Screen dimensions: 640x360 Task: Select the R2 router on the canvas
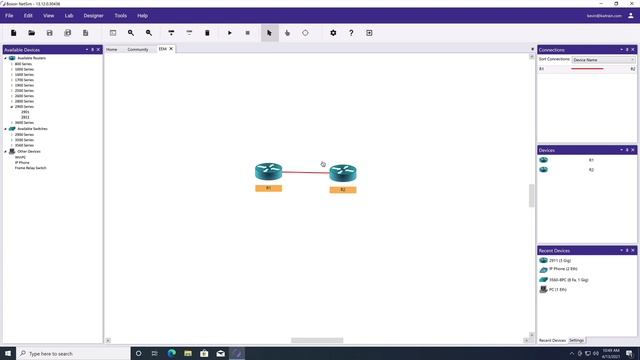tap(343, 173)
